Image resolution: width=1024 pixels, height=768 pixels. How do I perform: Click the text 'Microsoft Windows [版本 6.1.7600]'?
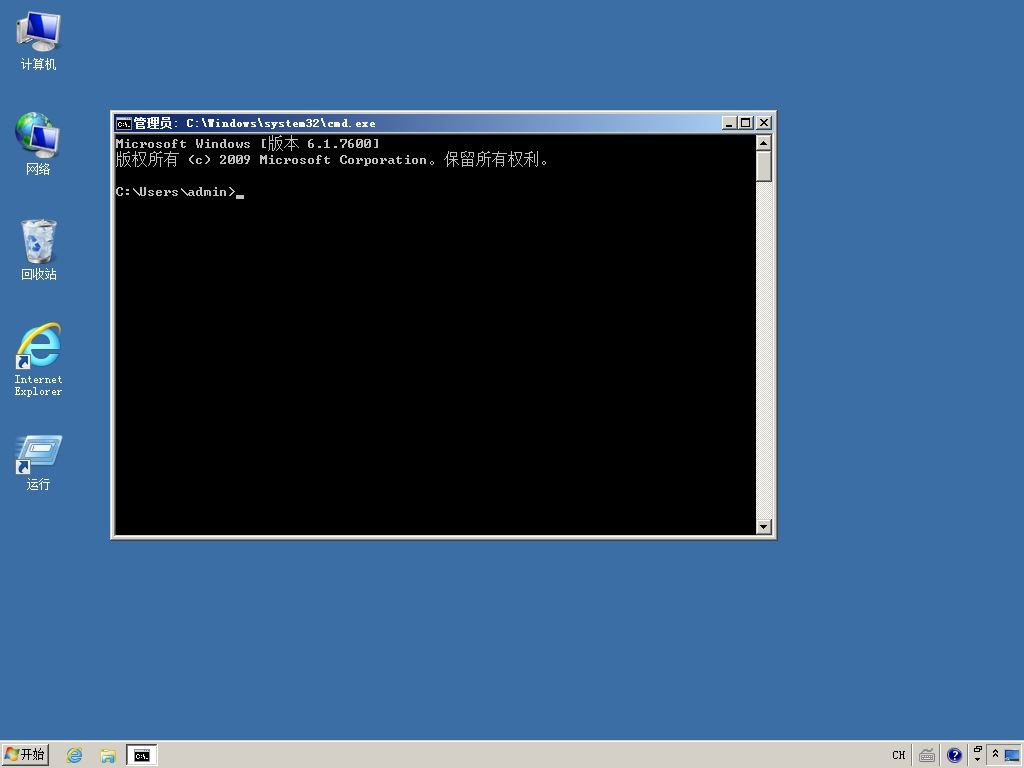pos(248,144)
